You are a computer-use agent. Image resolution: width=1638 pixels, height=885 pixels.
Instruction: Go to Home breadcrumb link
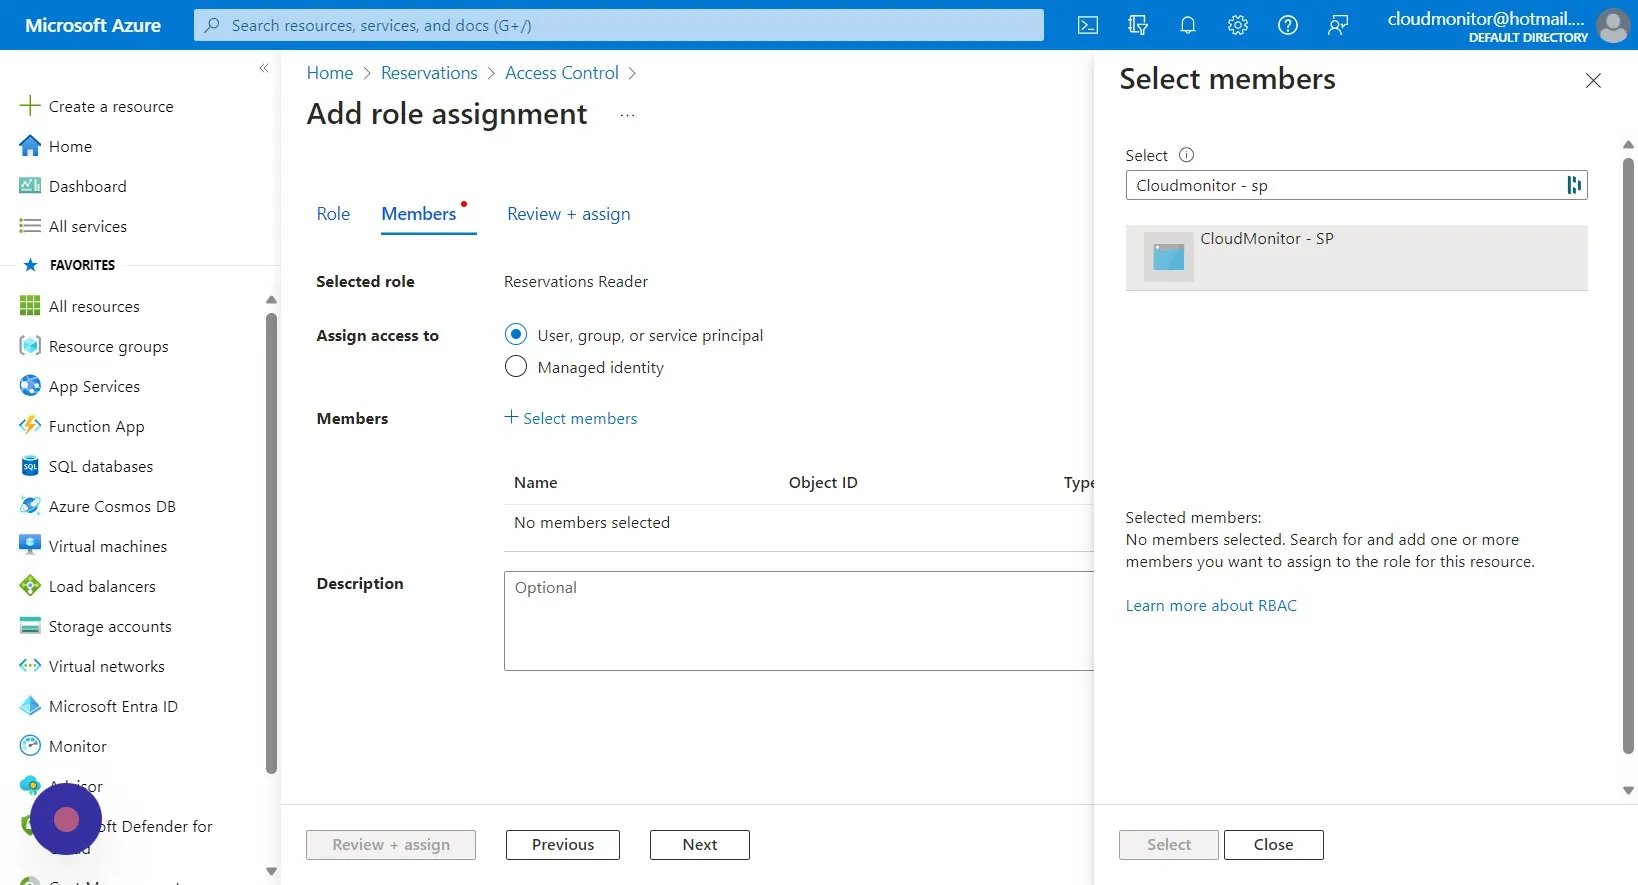click(x=330, y=73)
